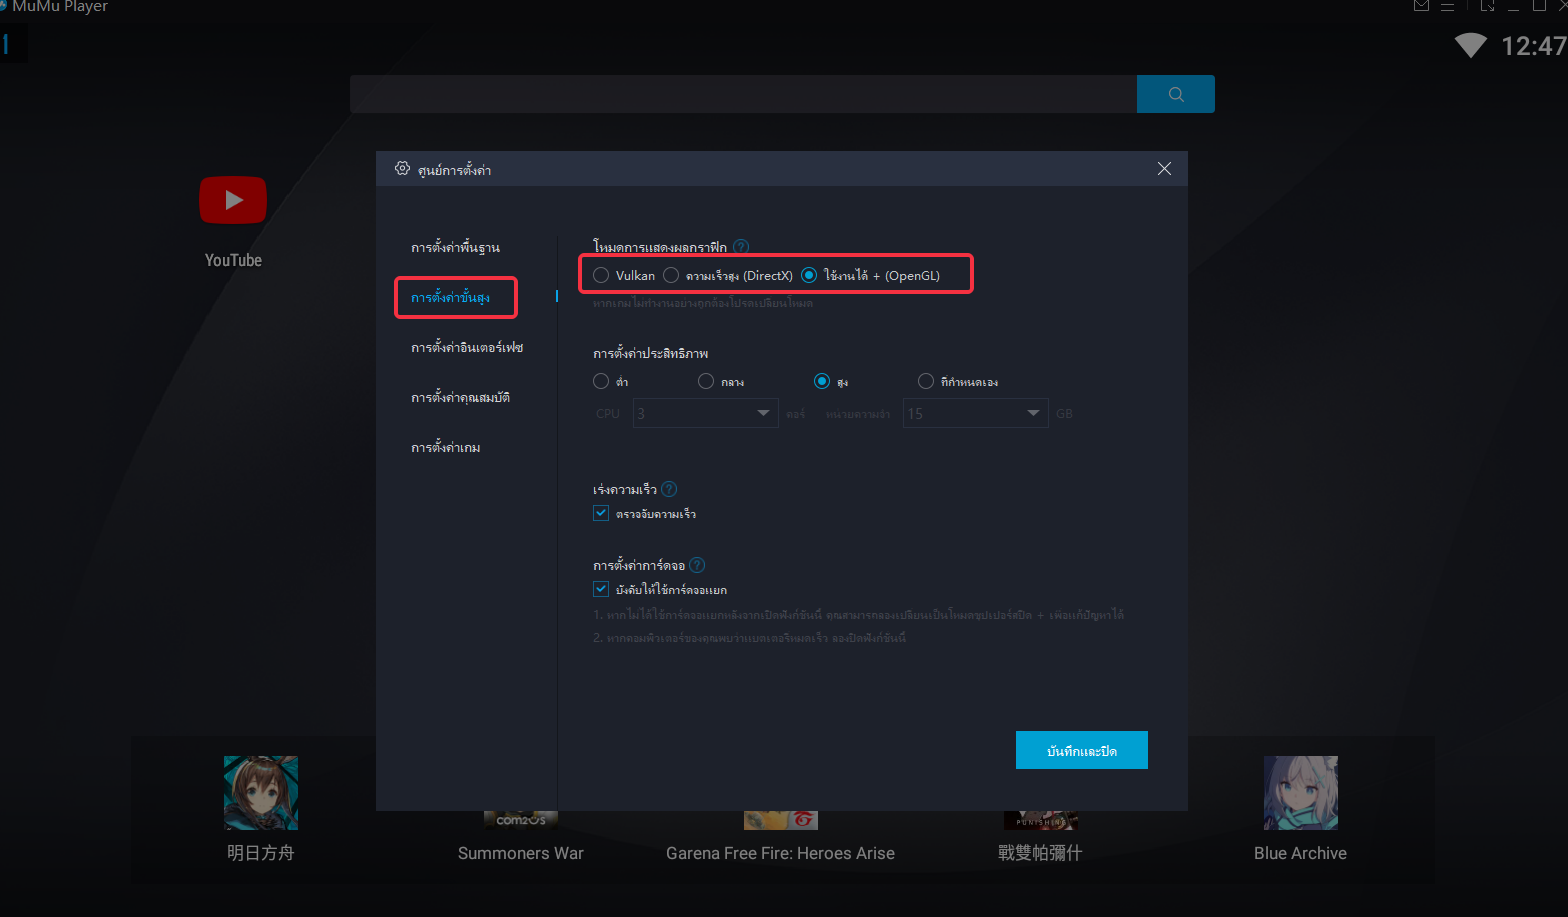Launch the YouTube app icon

coord(233,201)
